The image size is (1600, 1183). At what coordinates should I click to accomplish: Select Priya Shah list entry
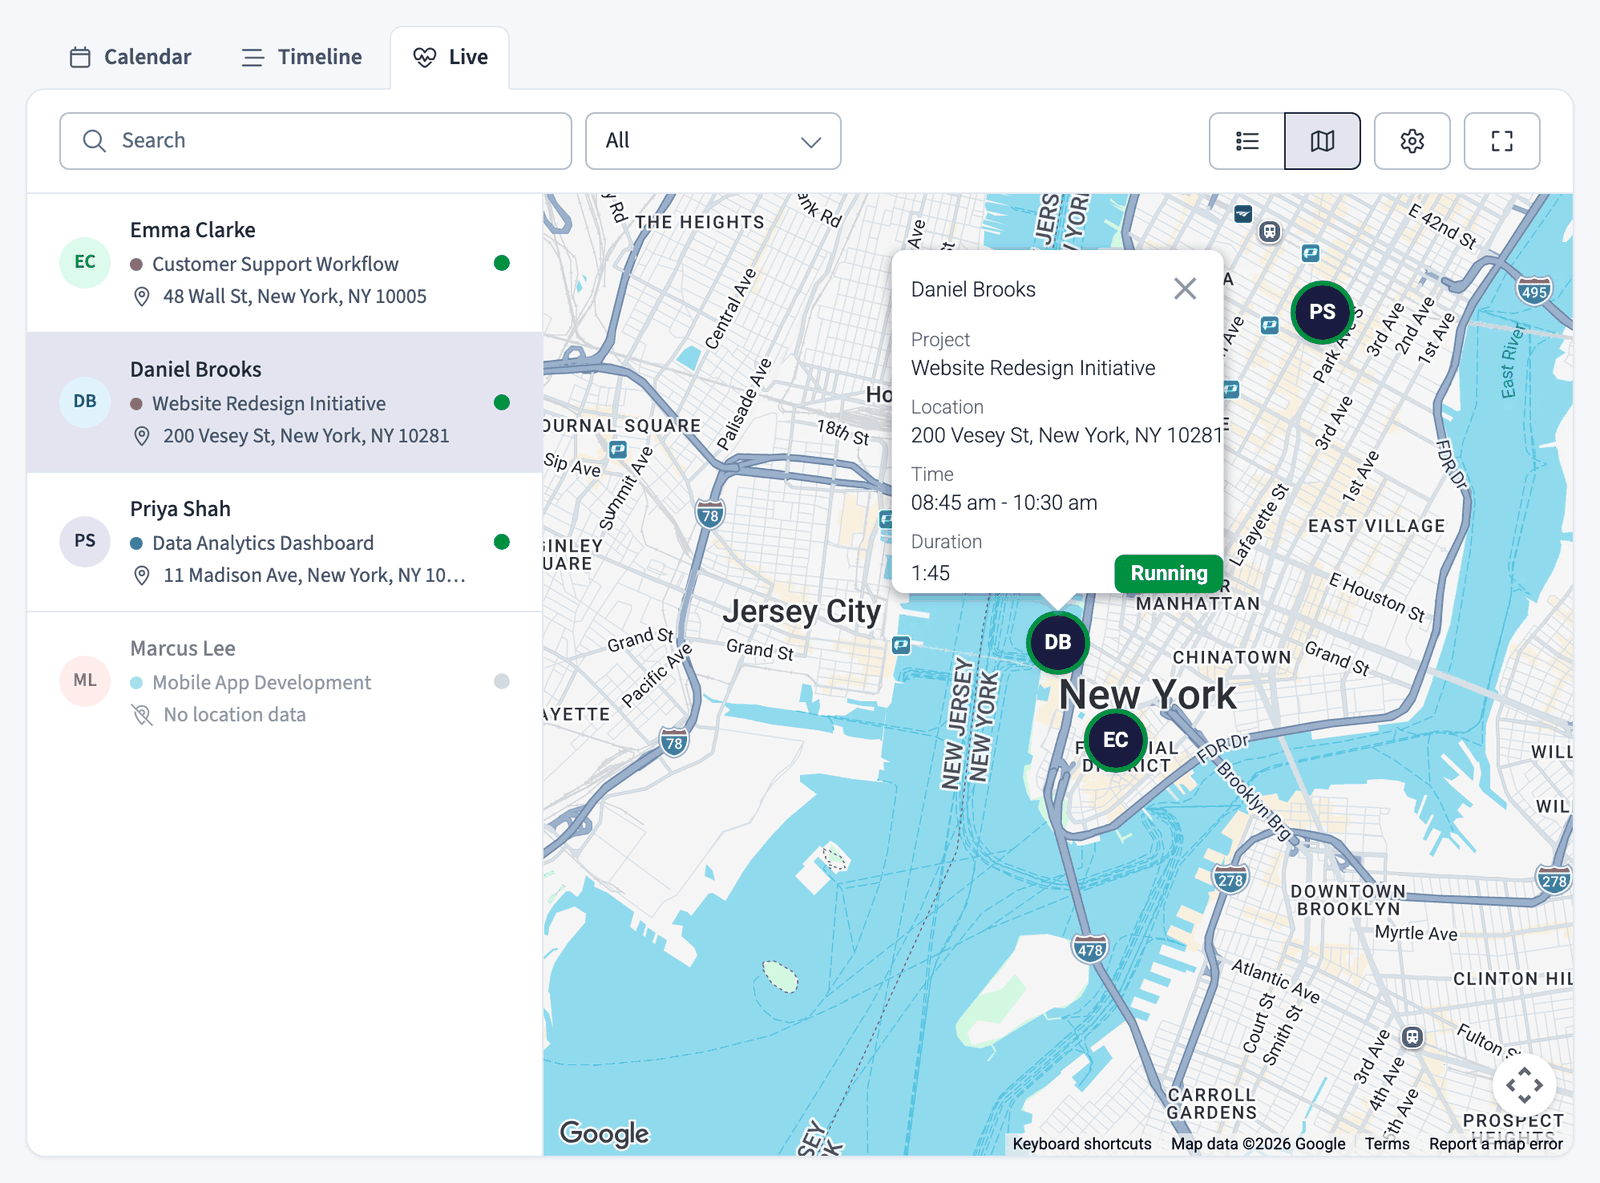[x=285, y=542]
